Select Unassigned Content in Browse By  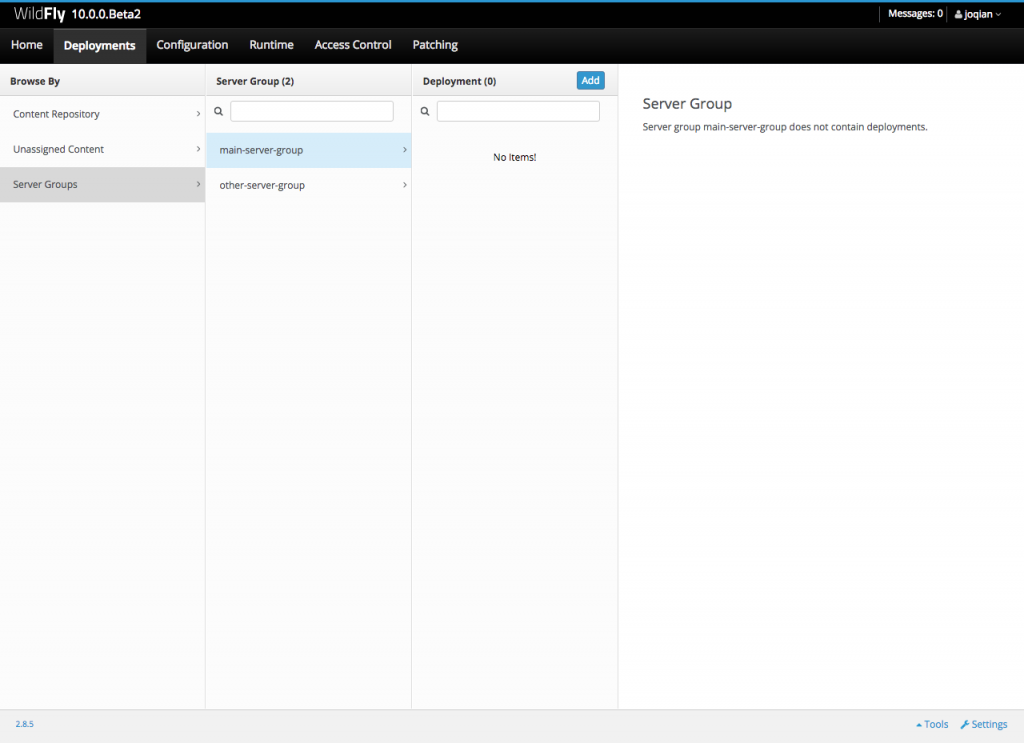coord(103,150)
